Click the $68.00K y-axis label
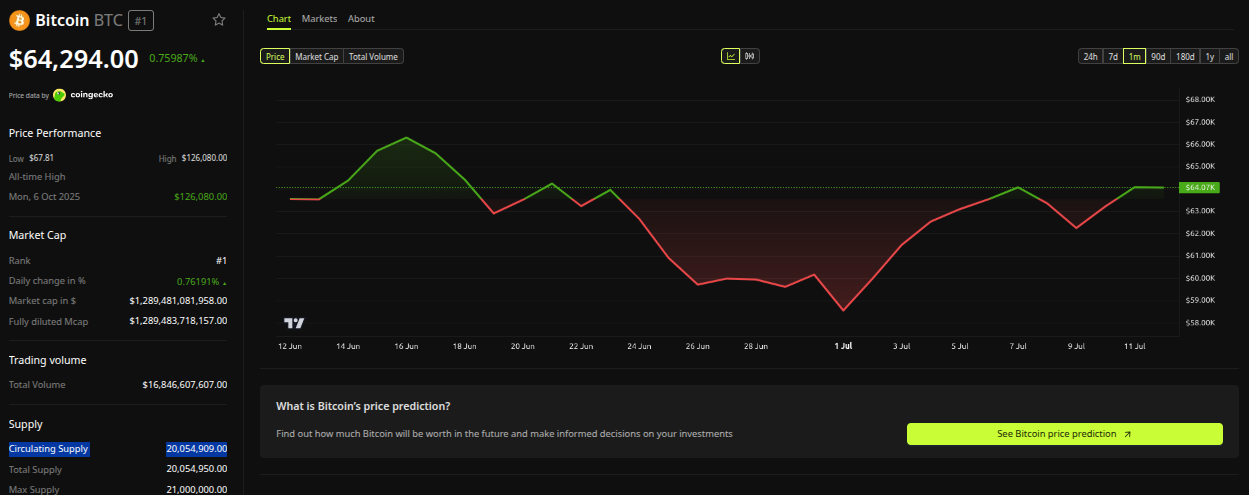Viewport: 1249px width, 495px height. coord(1199,100)
